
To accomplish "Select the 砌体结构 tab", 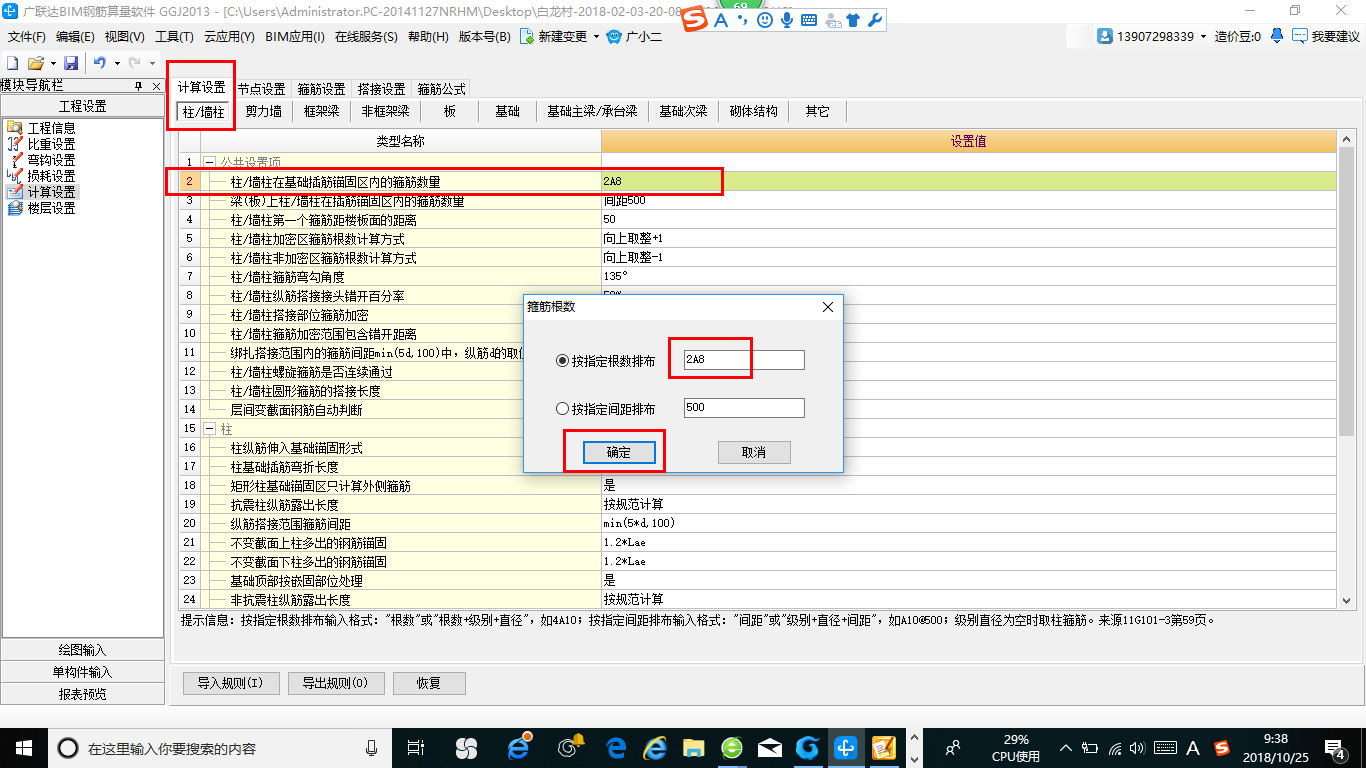I will (753, 111).
